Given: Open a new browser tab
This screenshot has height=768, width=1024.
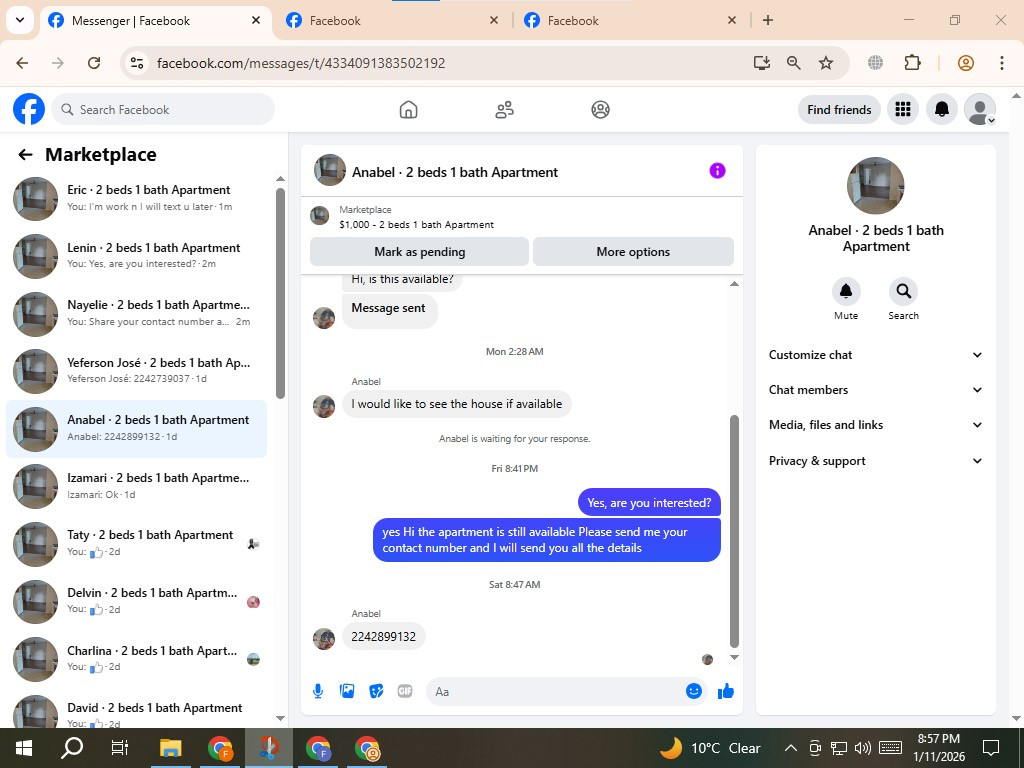Looking at the screenshot, I should click(768, 20).
